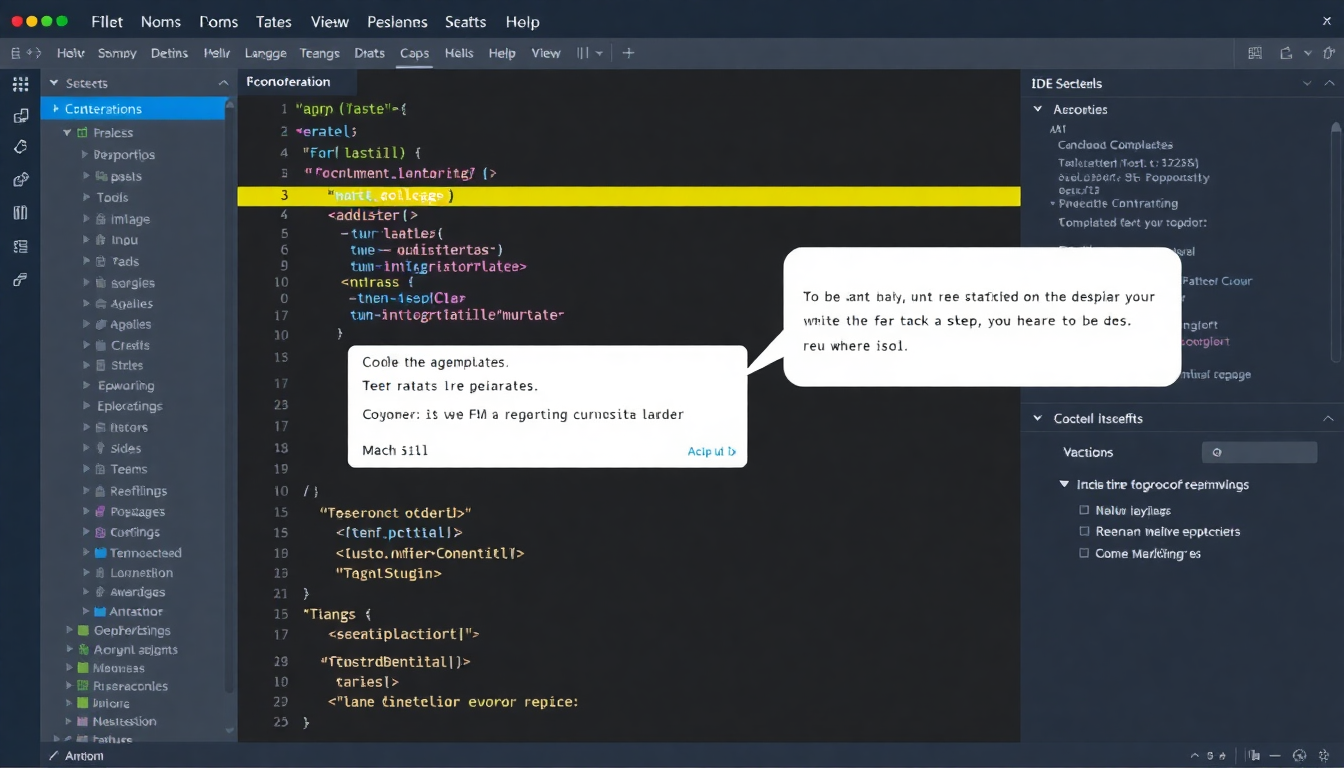Enable the first checkbox under Vactions list
This screenshot has height=768, width=1344.
1084,510
